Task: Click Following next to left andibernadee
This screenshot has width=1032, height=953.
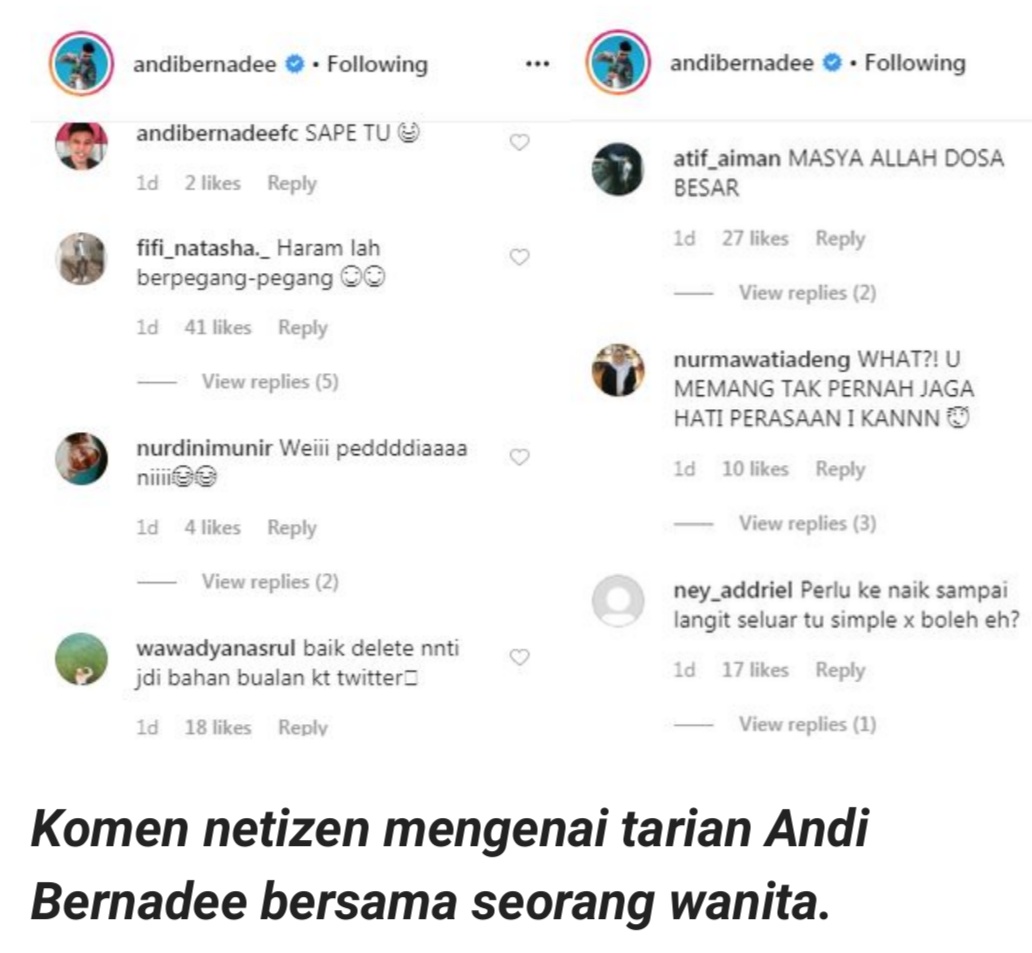Action: click(377, 64)
